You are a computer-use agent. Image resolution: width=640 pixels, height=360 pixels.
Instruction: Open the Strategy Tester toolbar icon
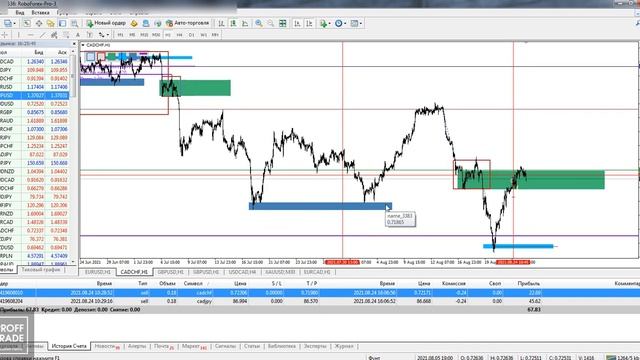tap(74, 24)
